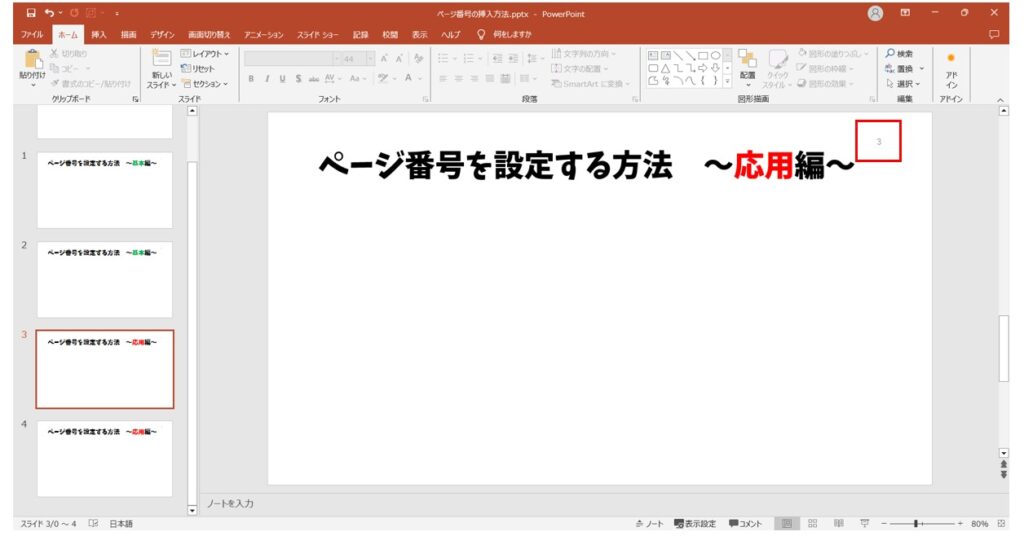Click the New Slide icon

pos(161,58)
